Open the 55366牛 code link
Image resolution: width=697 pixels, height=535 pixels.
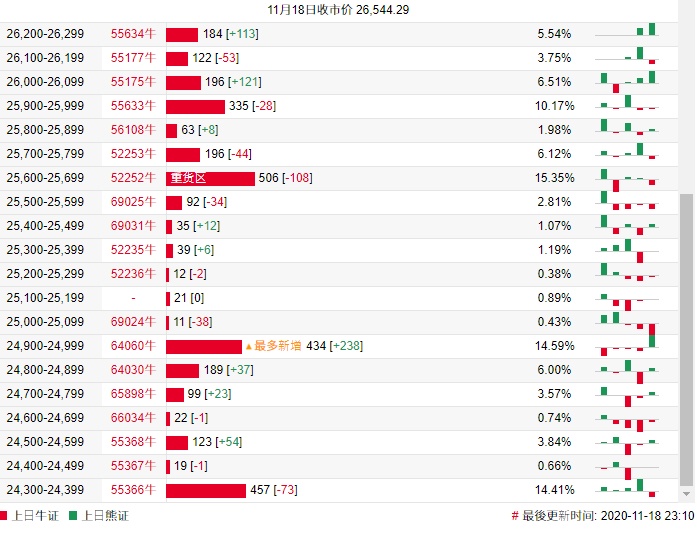point(133,490)
